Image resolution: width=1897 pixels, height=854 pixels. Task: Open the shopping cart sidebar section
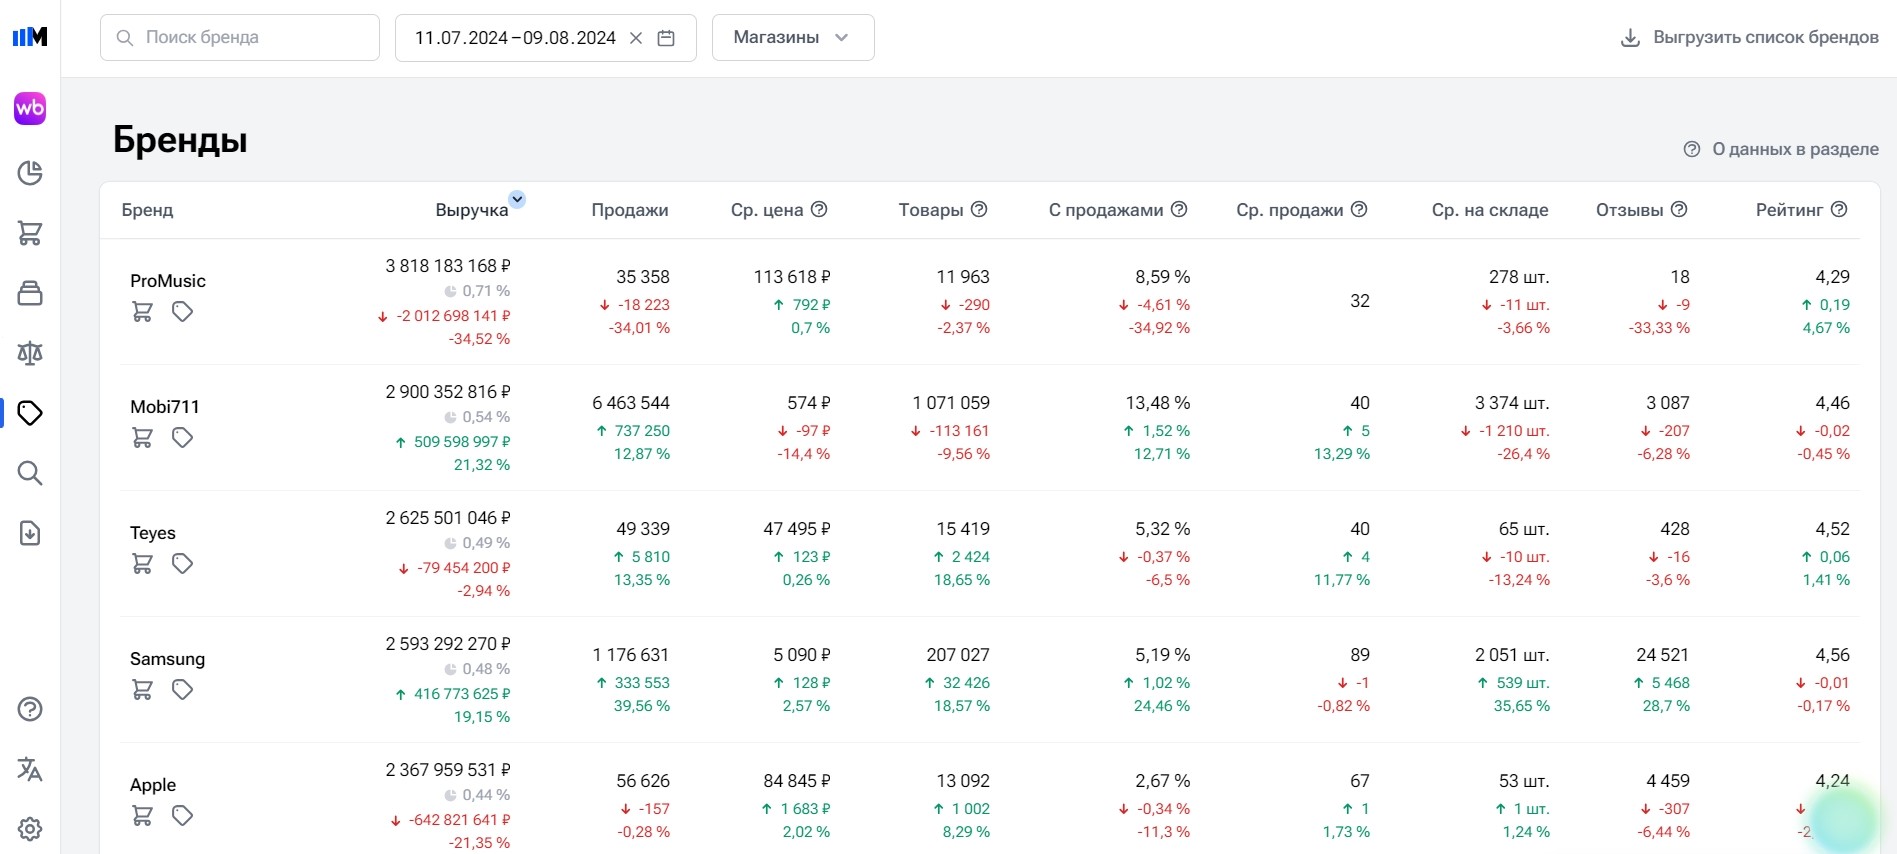tap(30, 233)
